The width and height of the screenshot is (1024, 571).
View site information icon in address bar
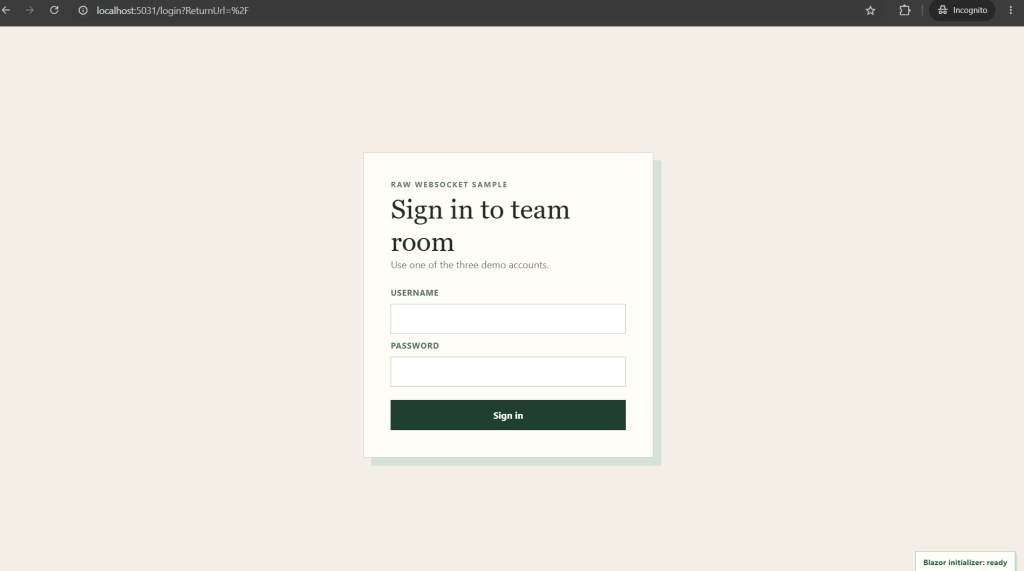pyautogui.click(x=83, y=10)
